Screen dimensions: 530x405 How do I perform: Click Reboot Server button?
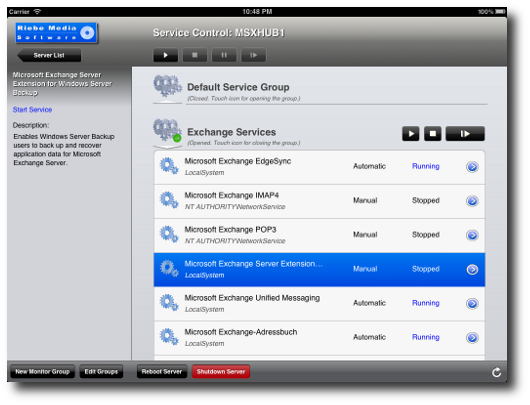point(162,372)
